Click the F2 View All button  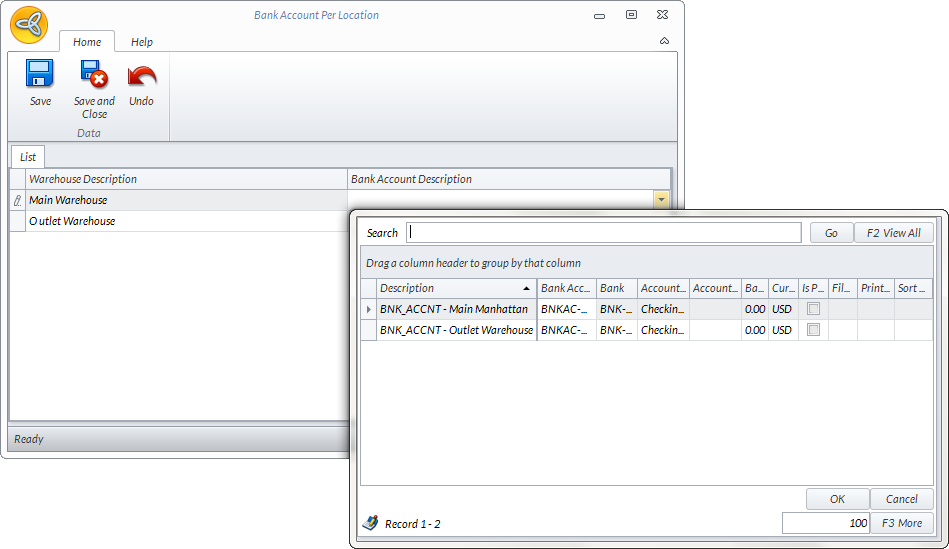click(893, 233)
